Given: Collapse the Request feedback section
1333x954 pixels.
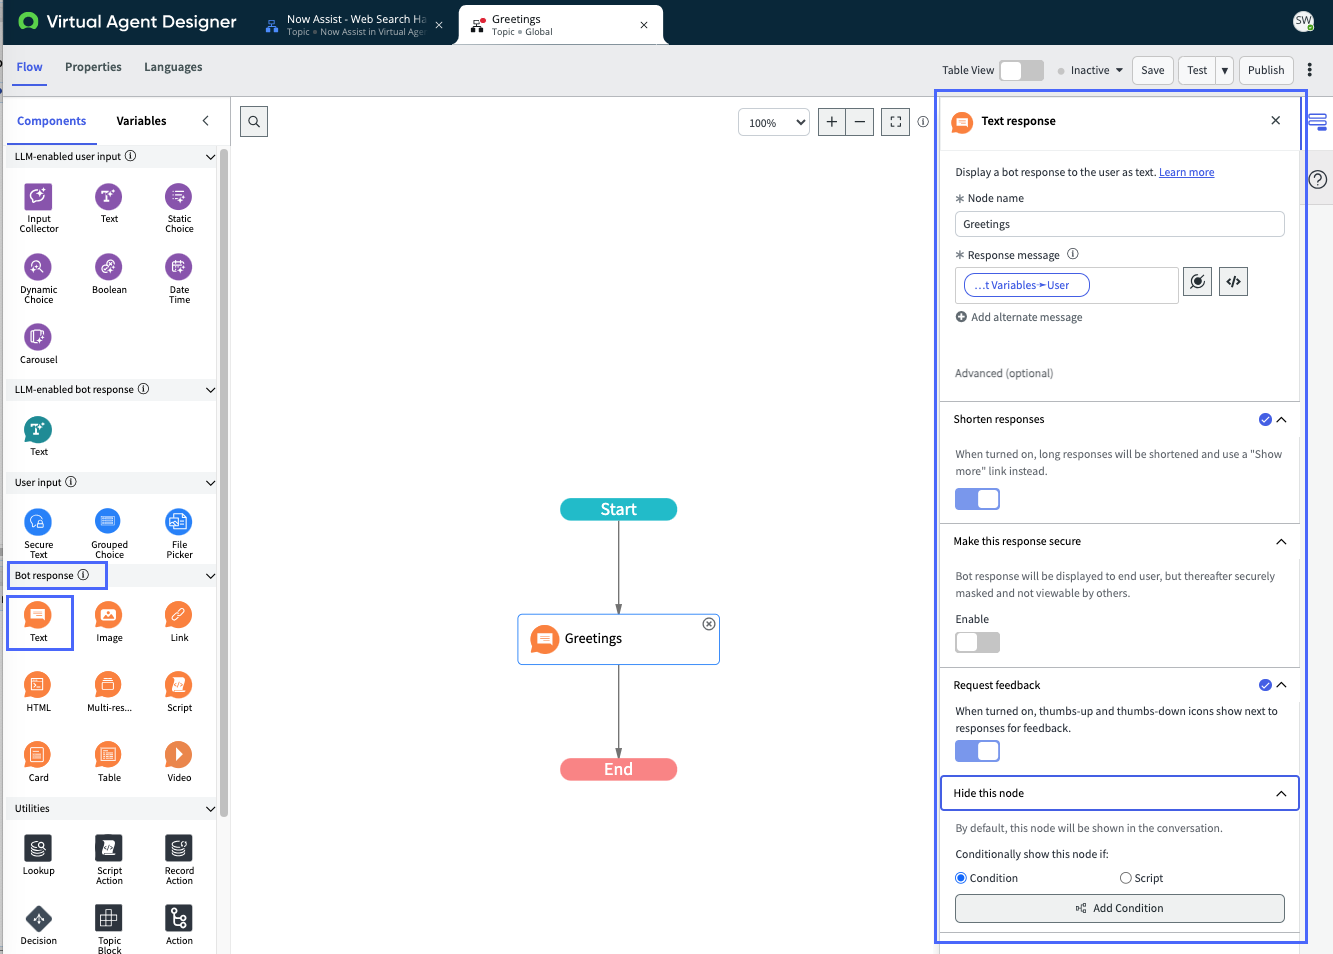Looking at the screenshot, I should click(1281, 685).
